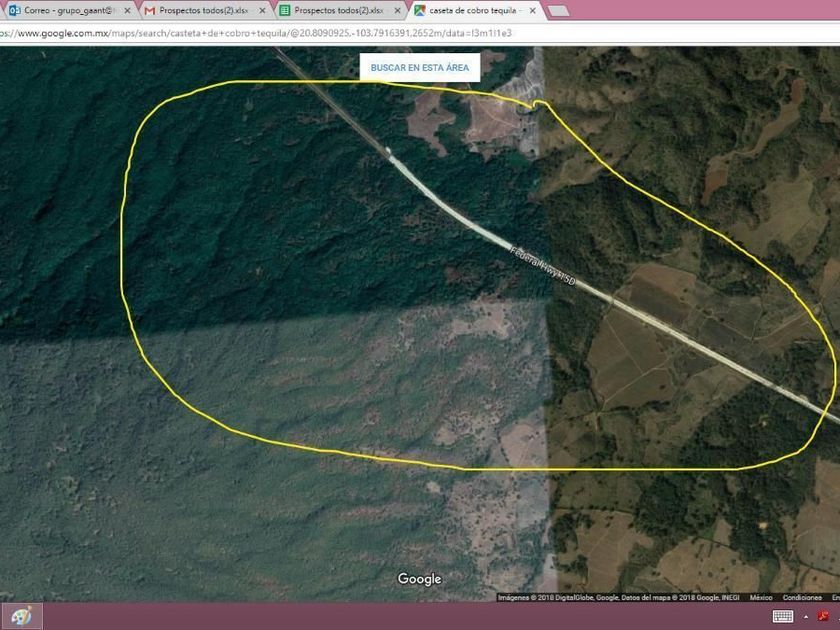
Task: Open the Condiciones link in map footer
Action: [x=802, y=597]
